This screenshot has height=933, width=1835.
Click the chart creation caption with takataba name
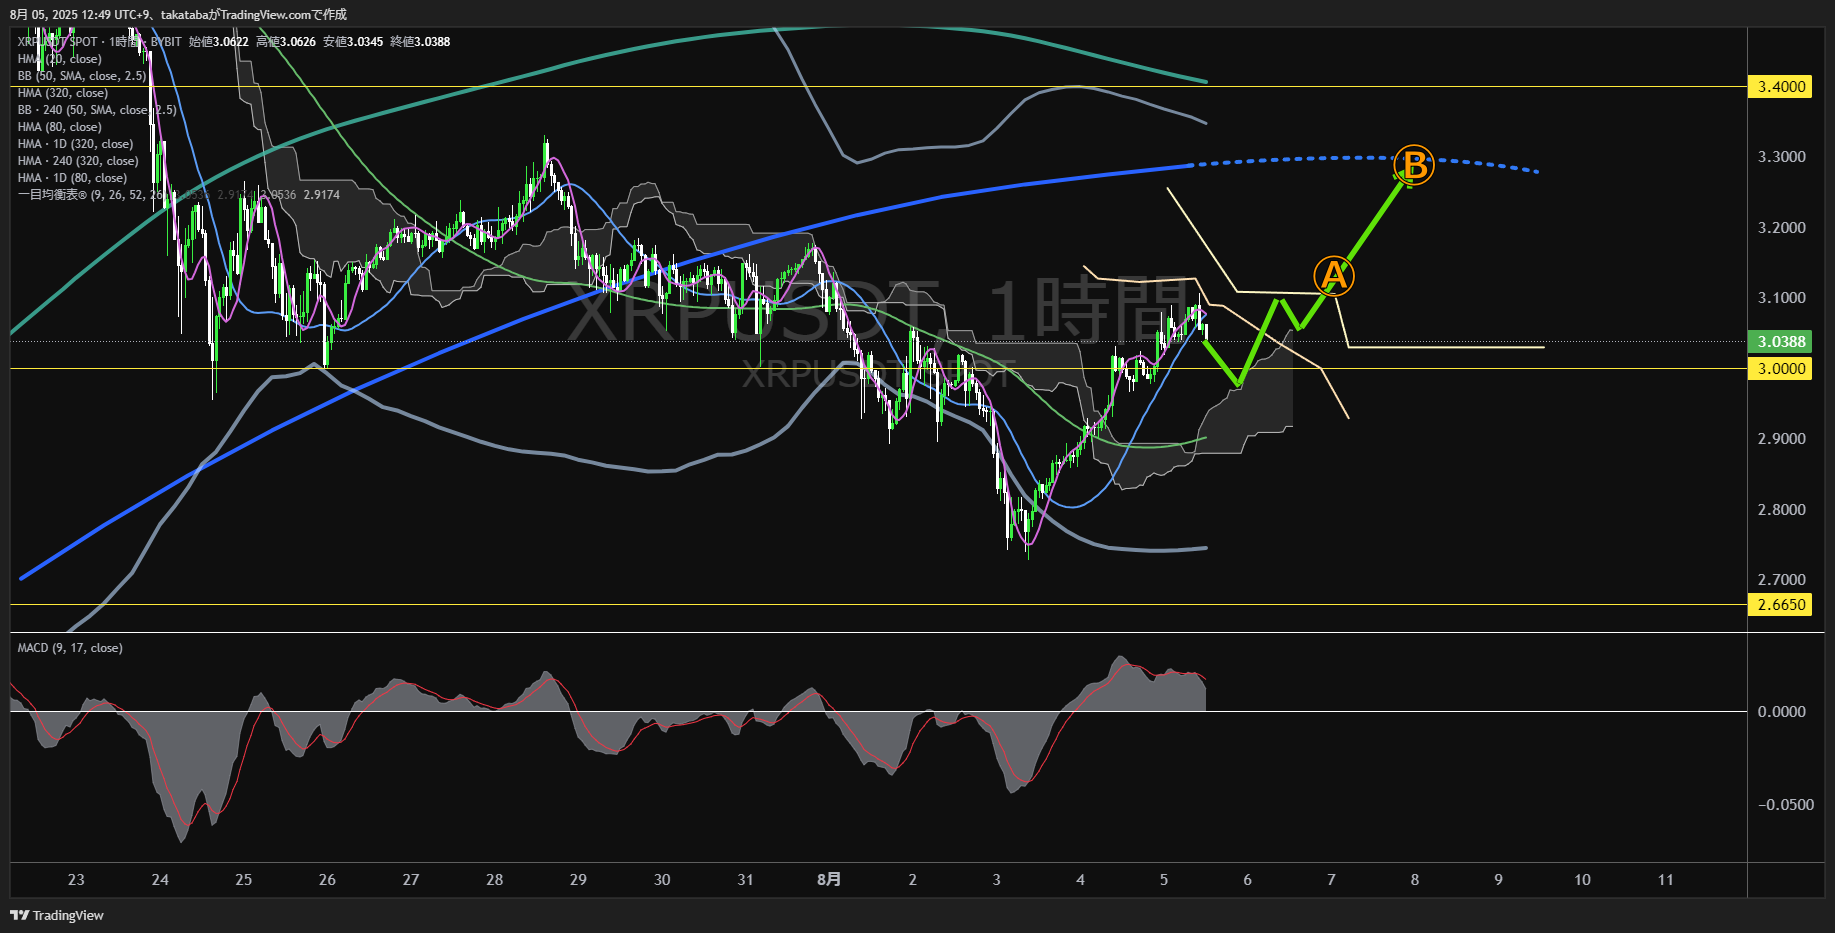pos(178,14)
